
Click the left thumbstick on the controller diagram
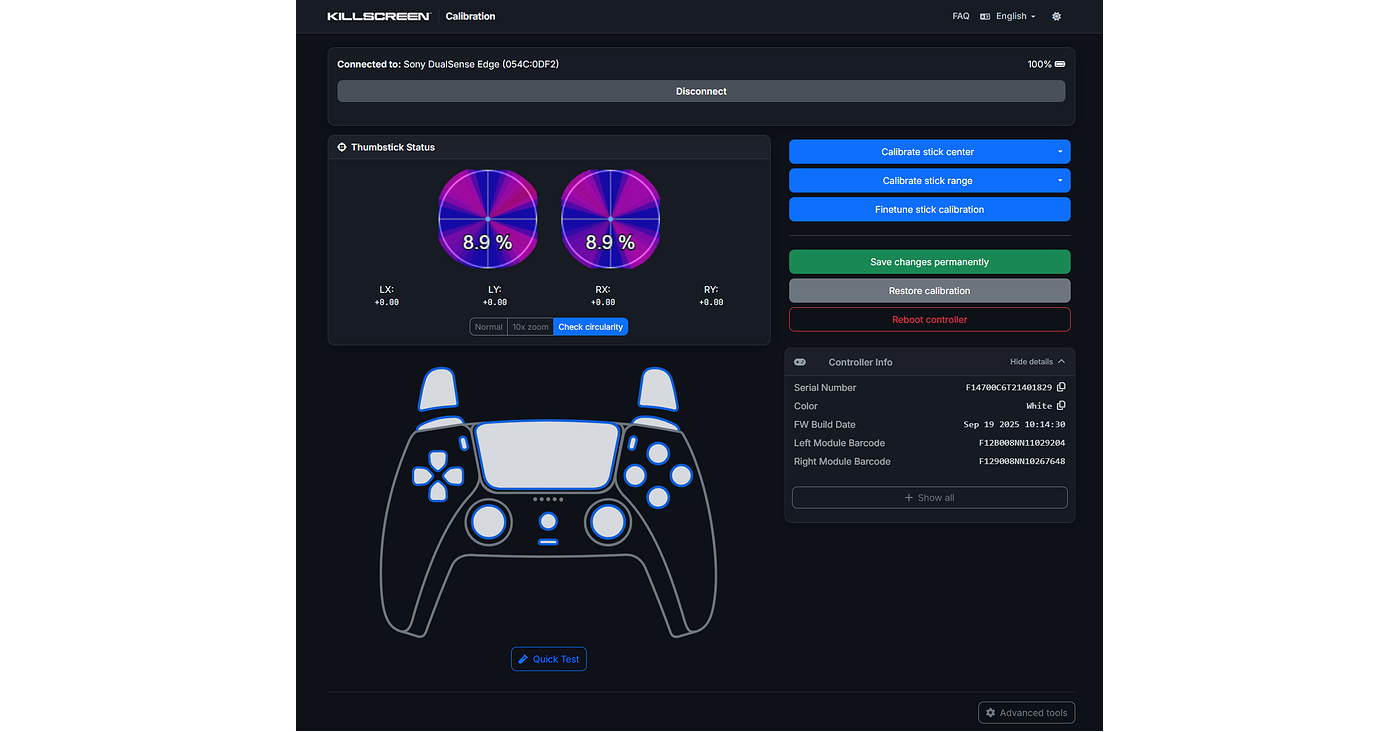pyautogui.click(x=489, y=520)
